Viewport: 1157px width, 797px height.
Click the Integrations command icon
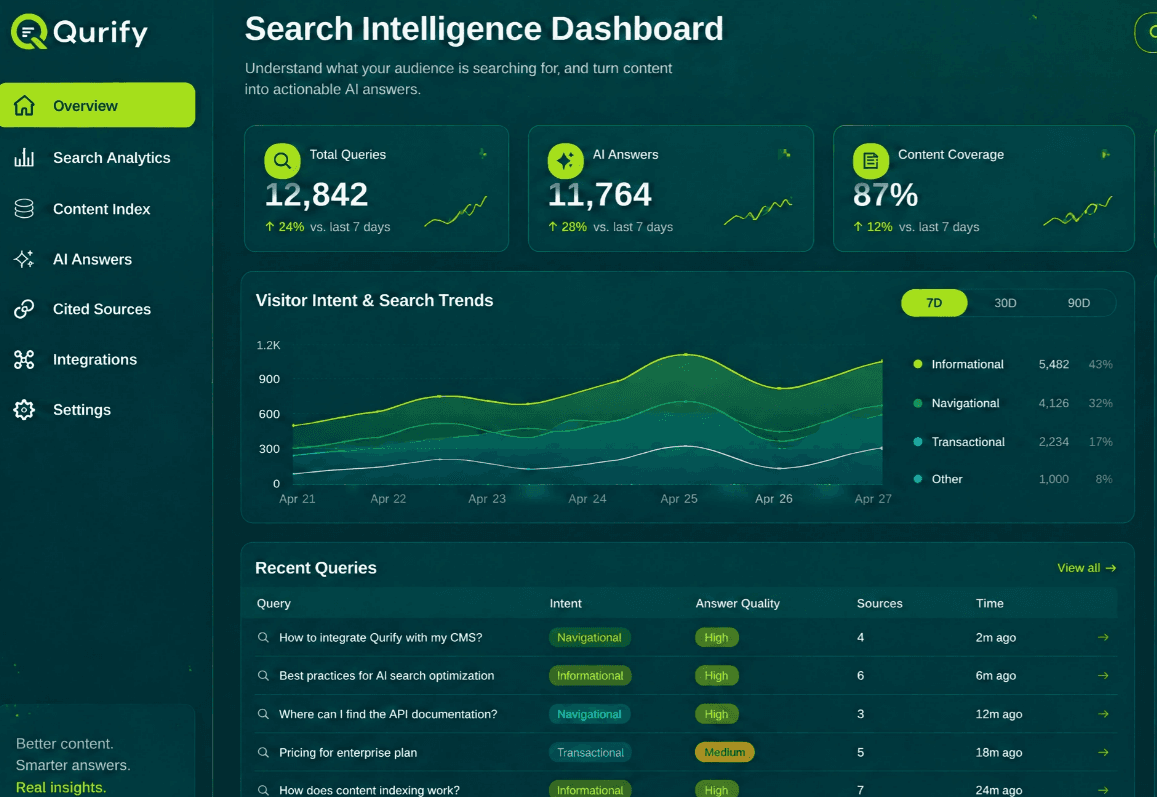tap(24, 359)
